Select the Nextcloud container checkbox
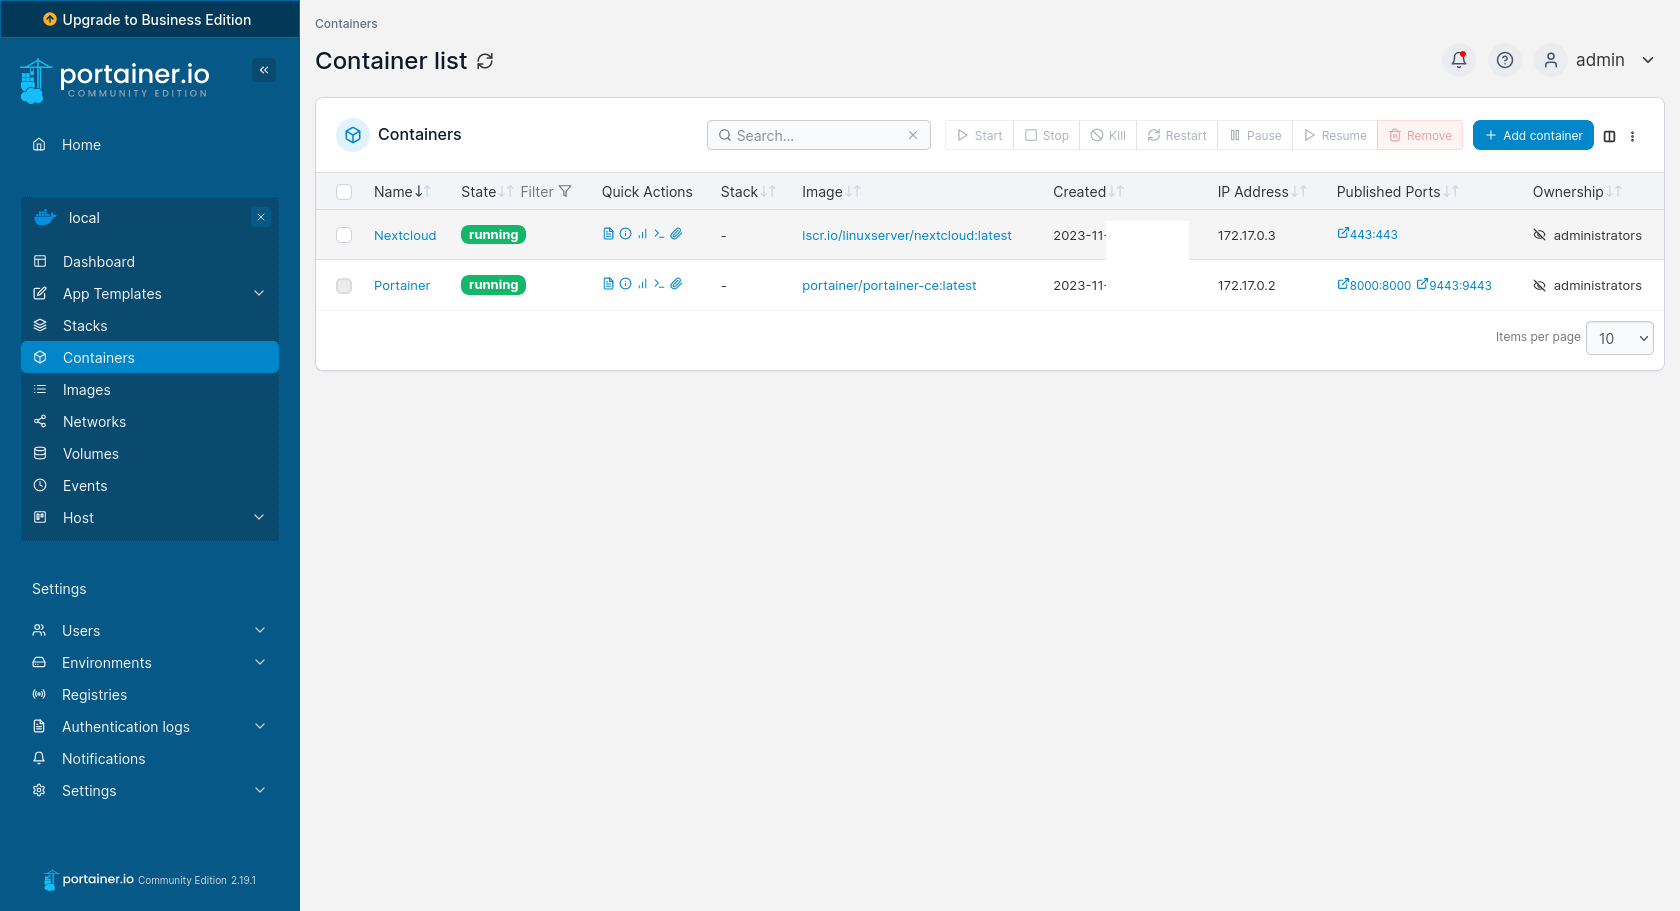The height and width of the screenshot is (911, 1680). pyautogui.click(x=344, y=235)
